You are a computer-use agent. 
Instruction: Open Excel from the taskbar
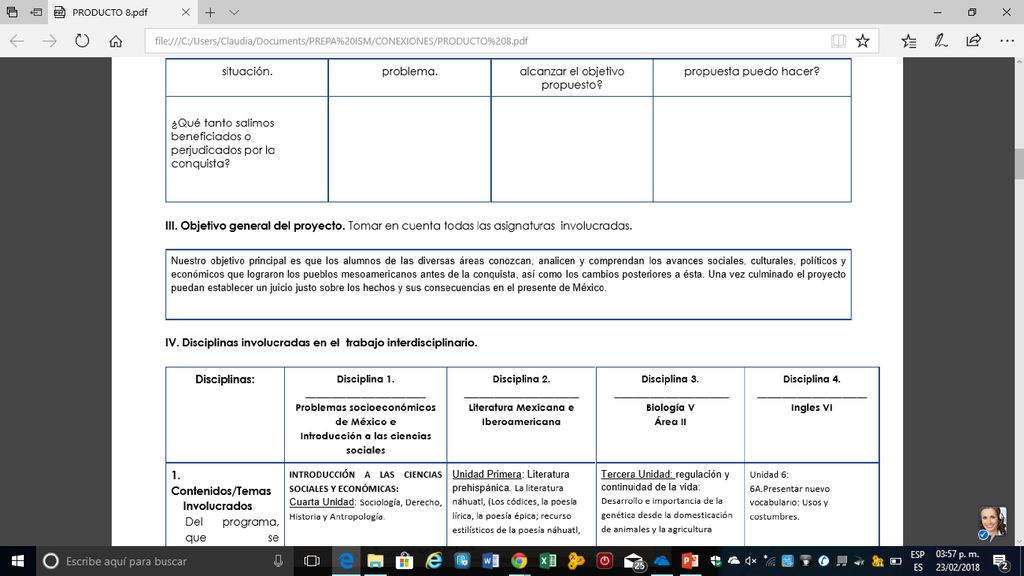[x=548, y=561]
